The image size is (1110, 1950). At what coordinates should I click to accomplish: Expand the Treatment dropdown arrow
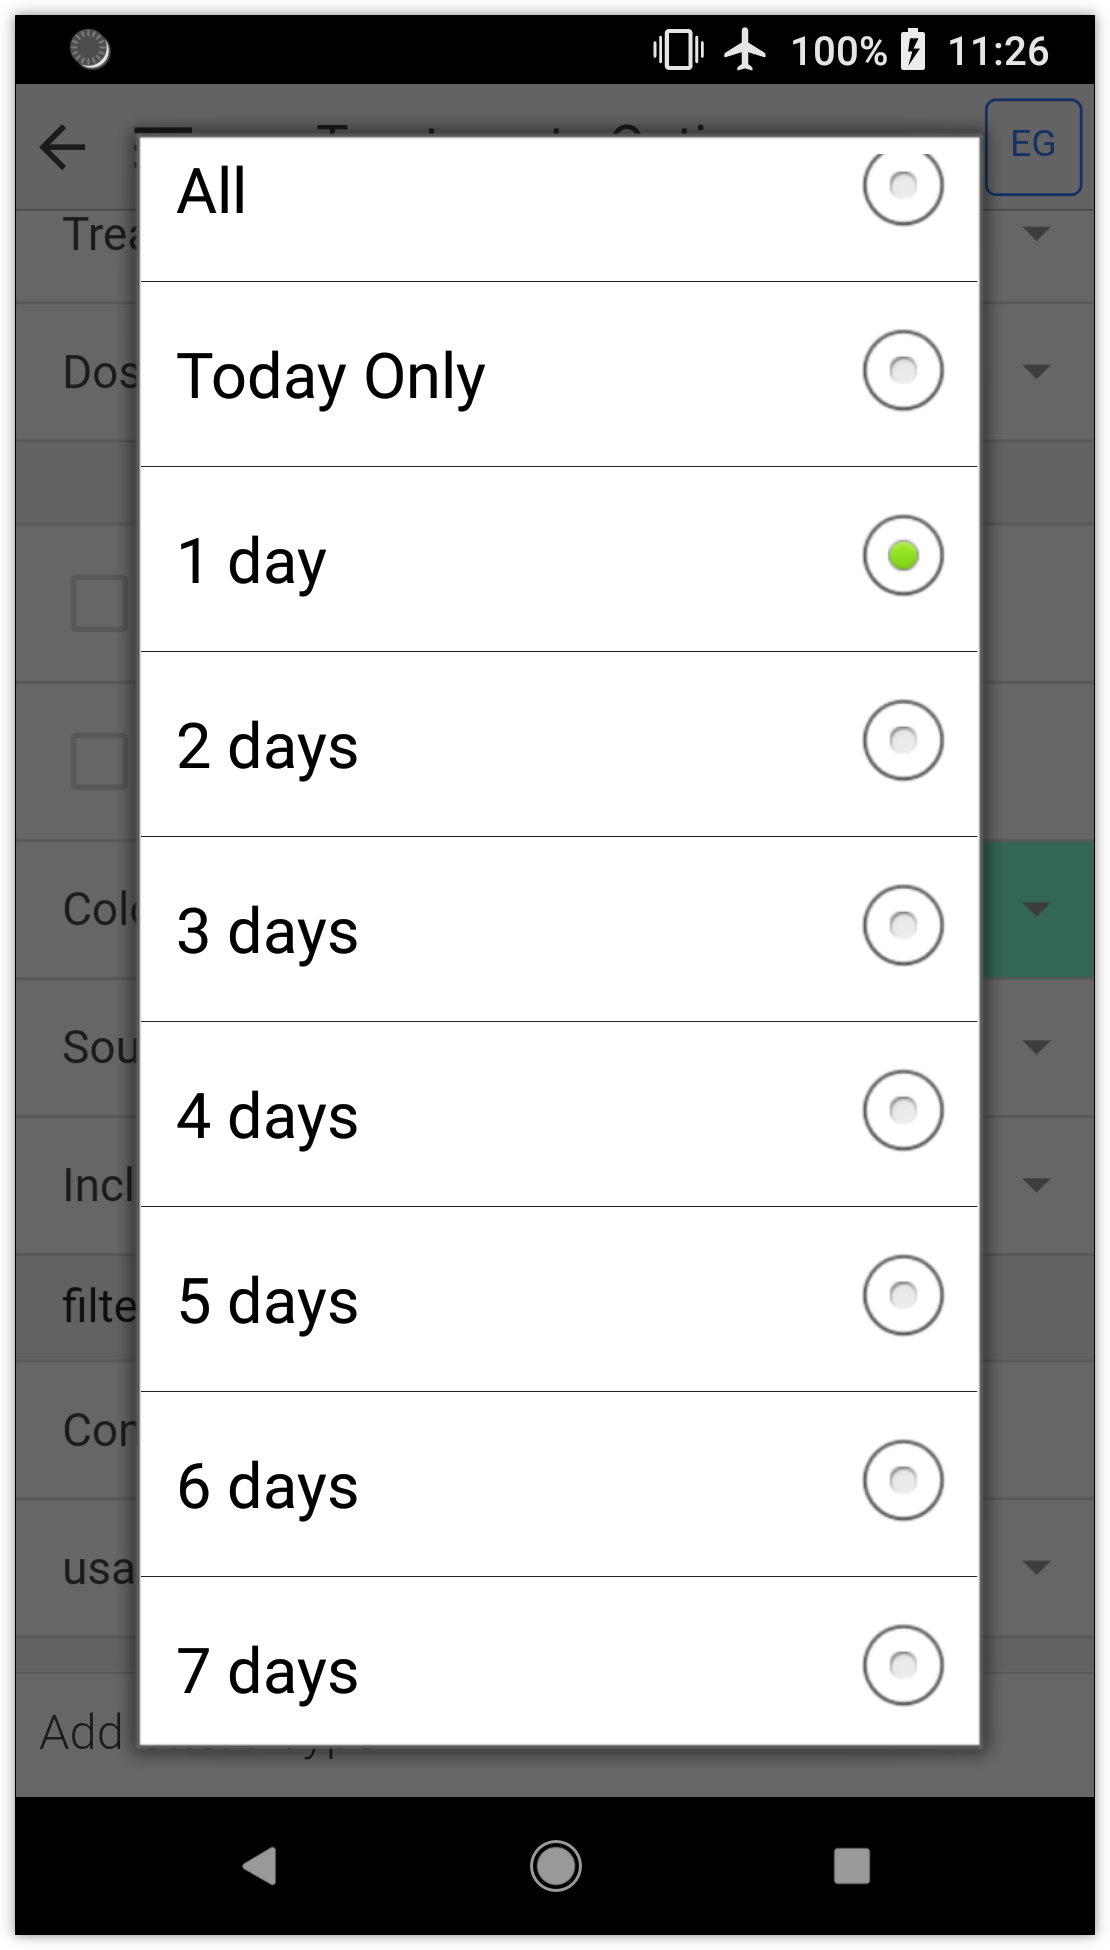click(x=1037, y=234)
